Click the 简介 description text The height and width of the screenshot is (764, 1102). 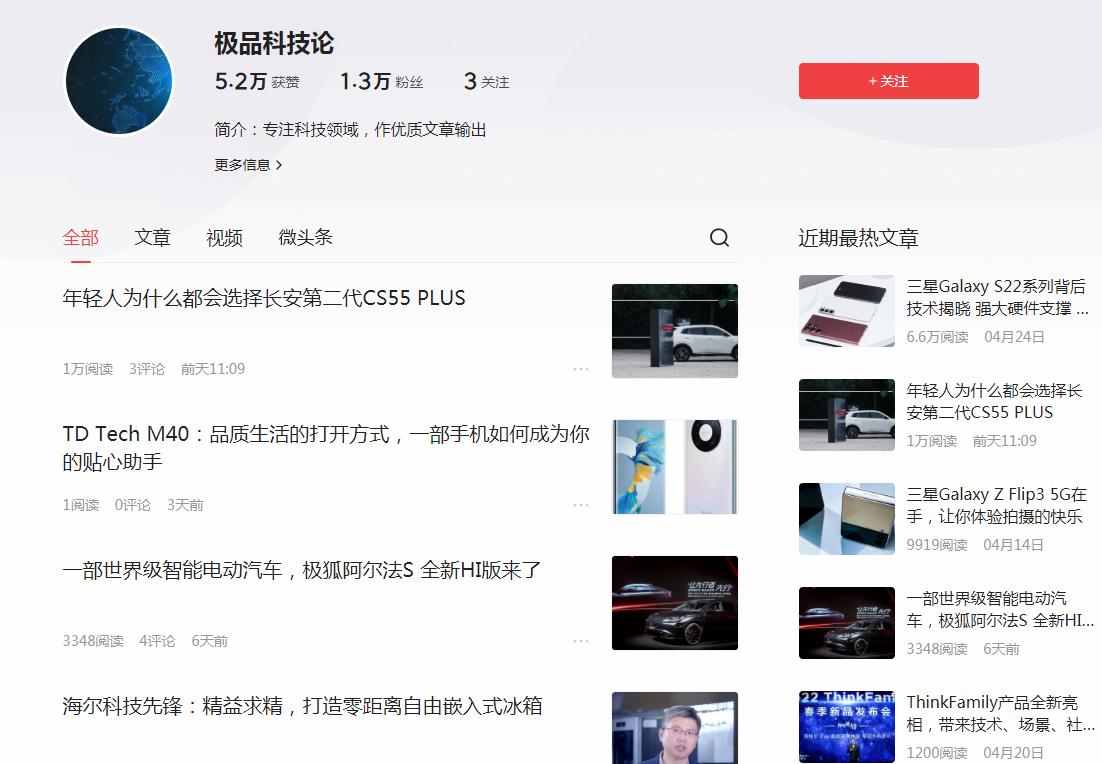pyautogui.click(x=351, y=130)
